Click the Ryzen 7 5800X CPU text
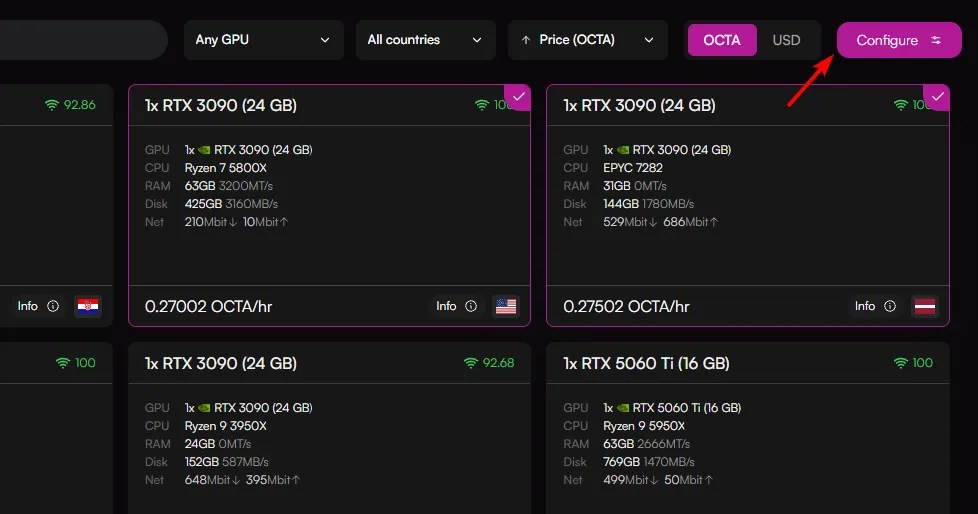Viewport: 978px width, 514px height. click(x=226, y=168)
